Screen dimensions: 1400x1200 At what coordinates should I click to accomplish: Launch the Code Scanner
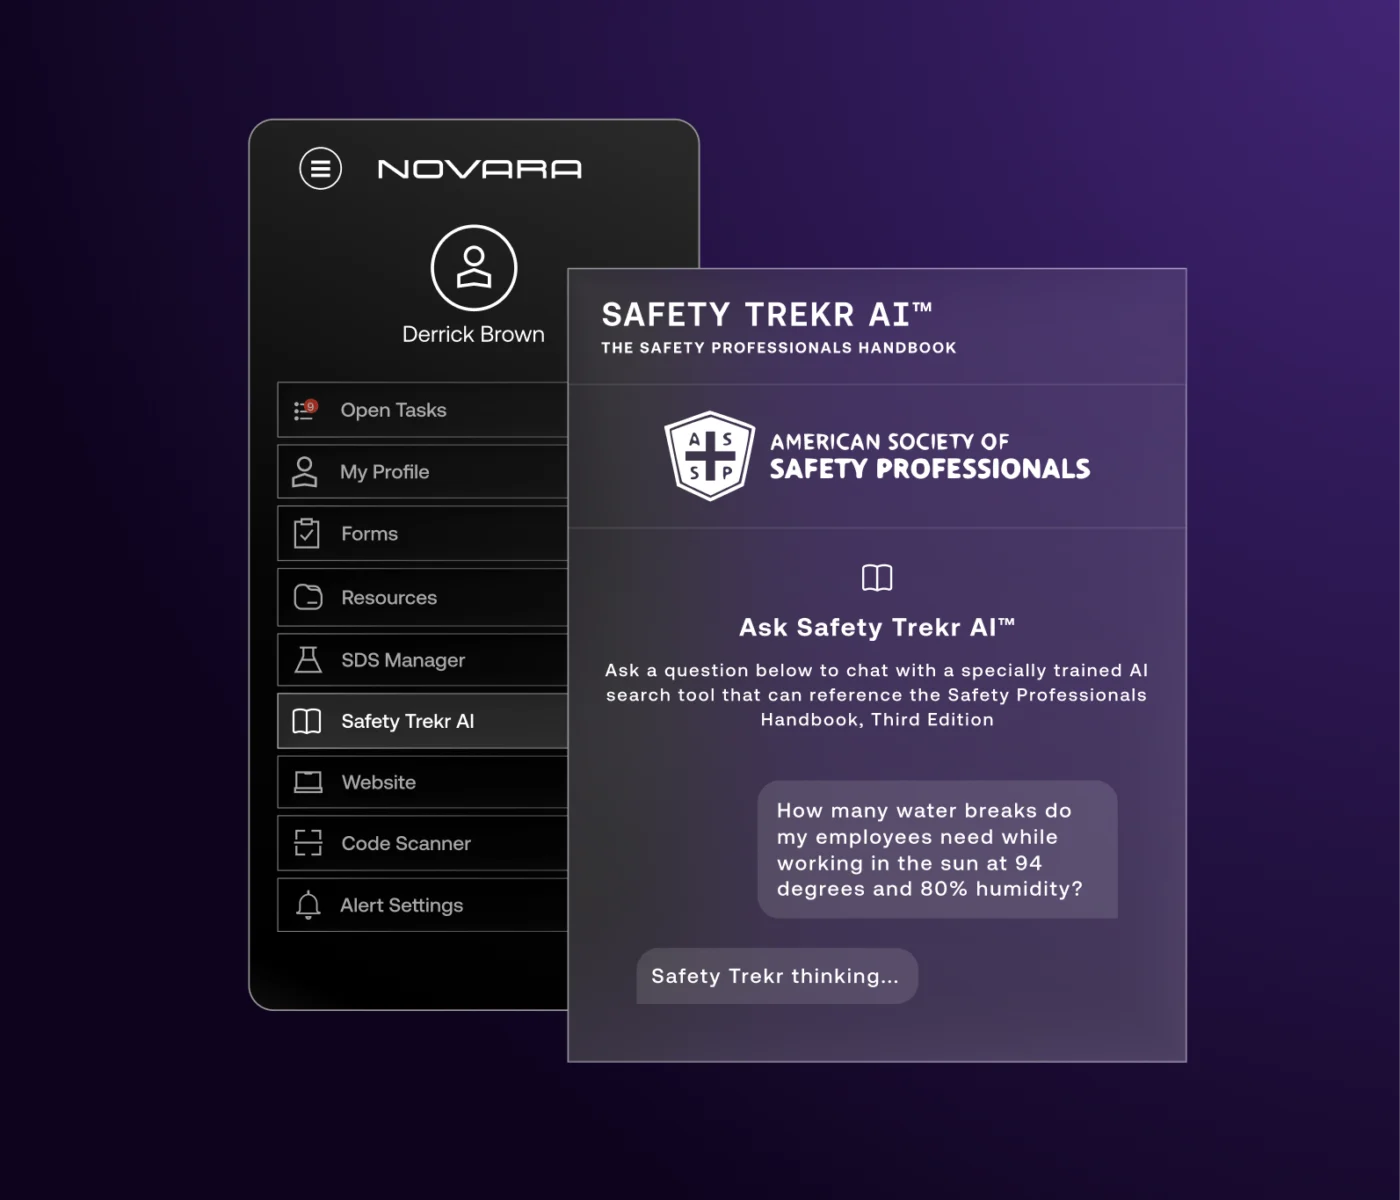click(422, 843)
